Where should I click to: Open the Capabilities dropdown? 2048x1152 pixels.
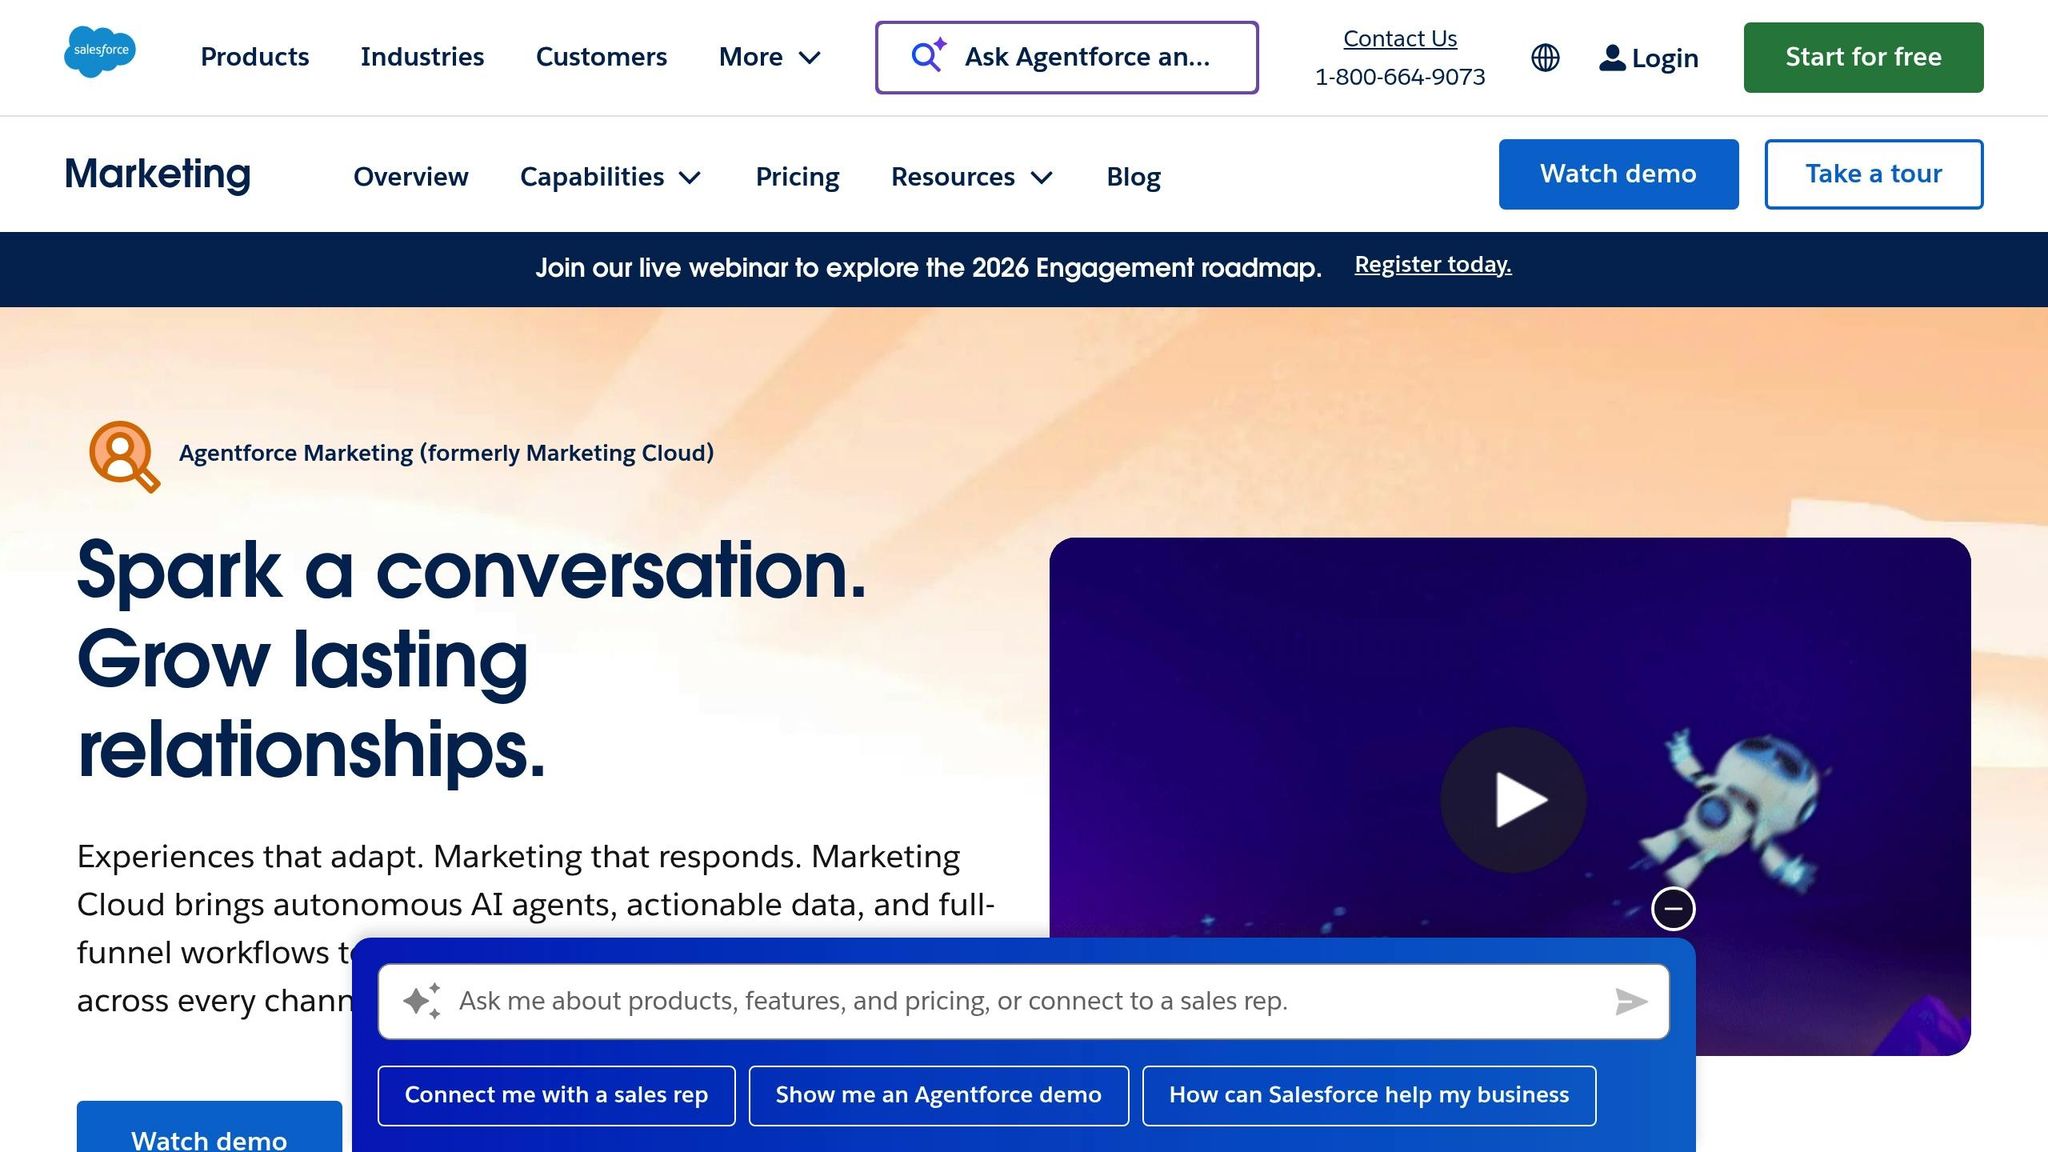[610, 176]
